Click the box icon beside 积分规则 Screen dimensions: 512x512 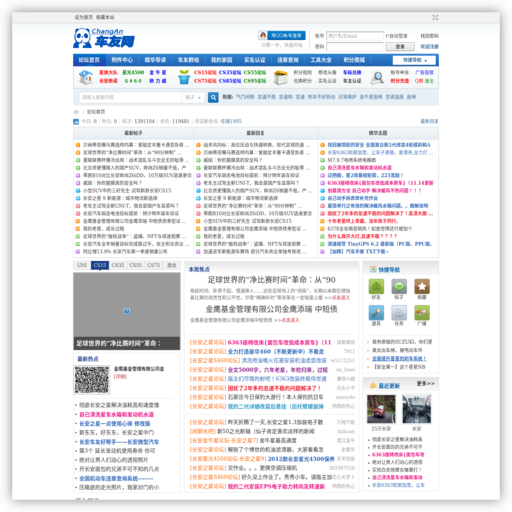pyautogui.click(x=280, y=77)
